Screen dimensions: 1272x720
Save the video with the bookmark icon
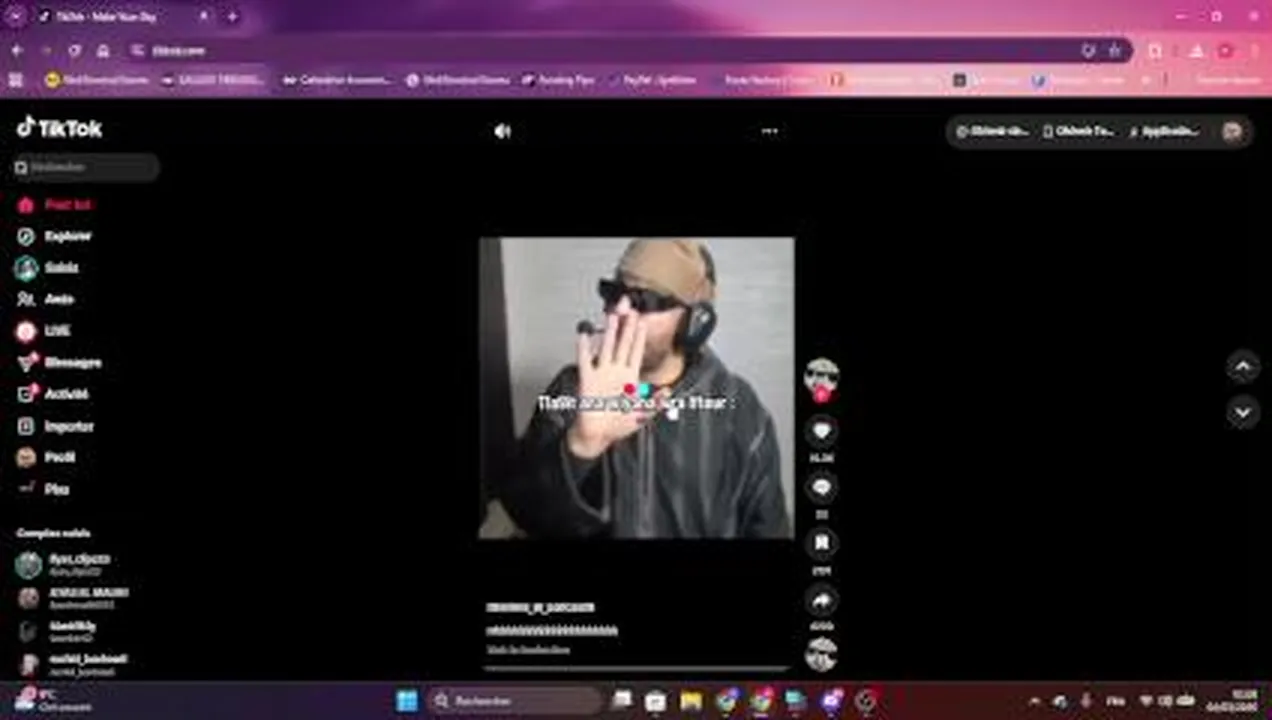(821, 543)
